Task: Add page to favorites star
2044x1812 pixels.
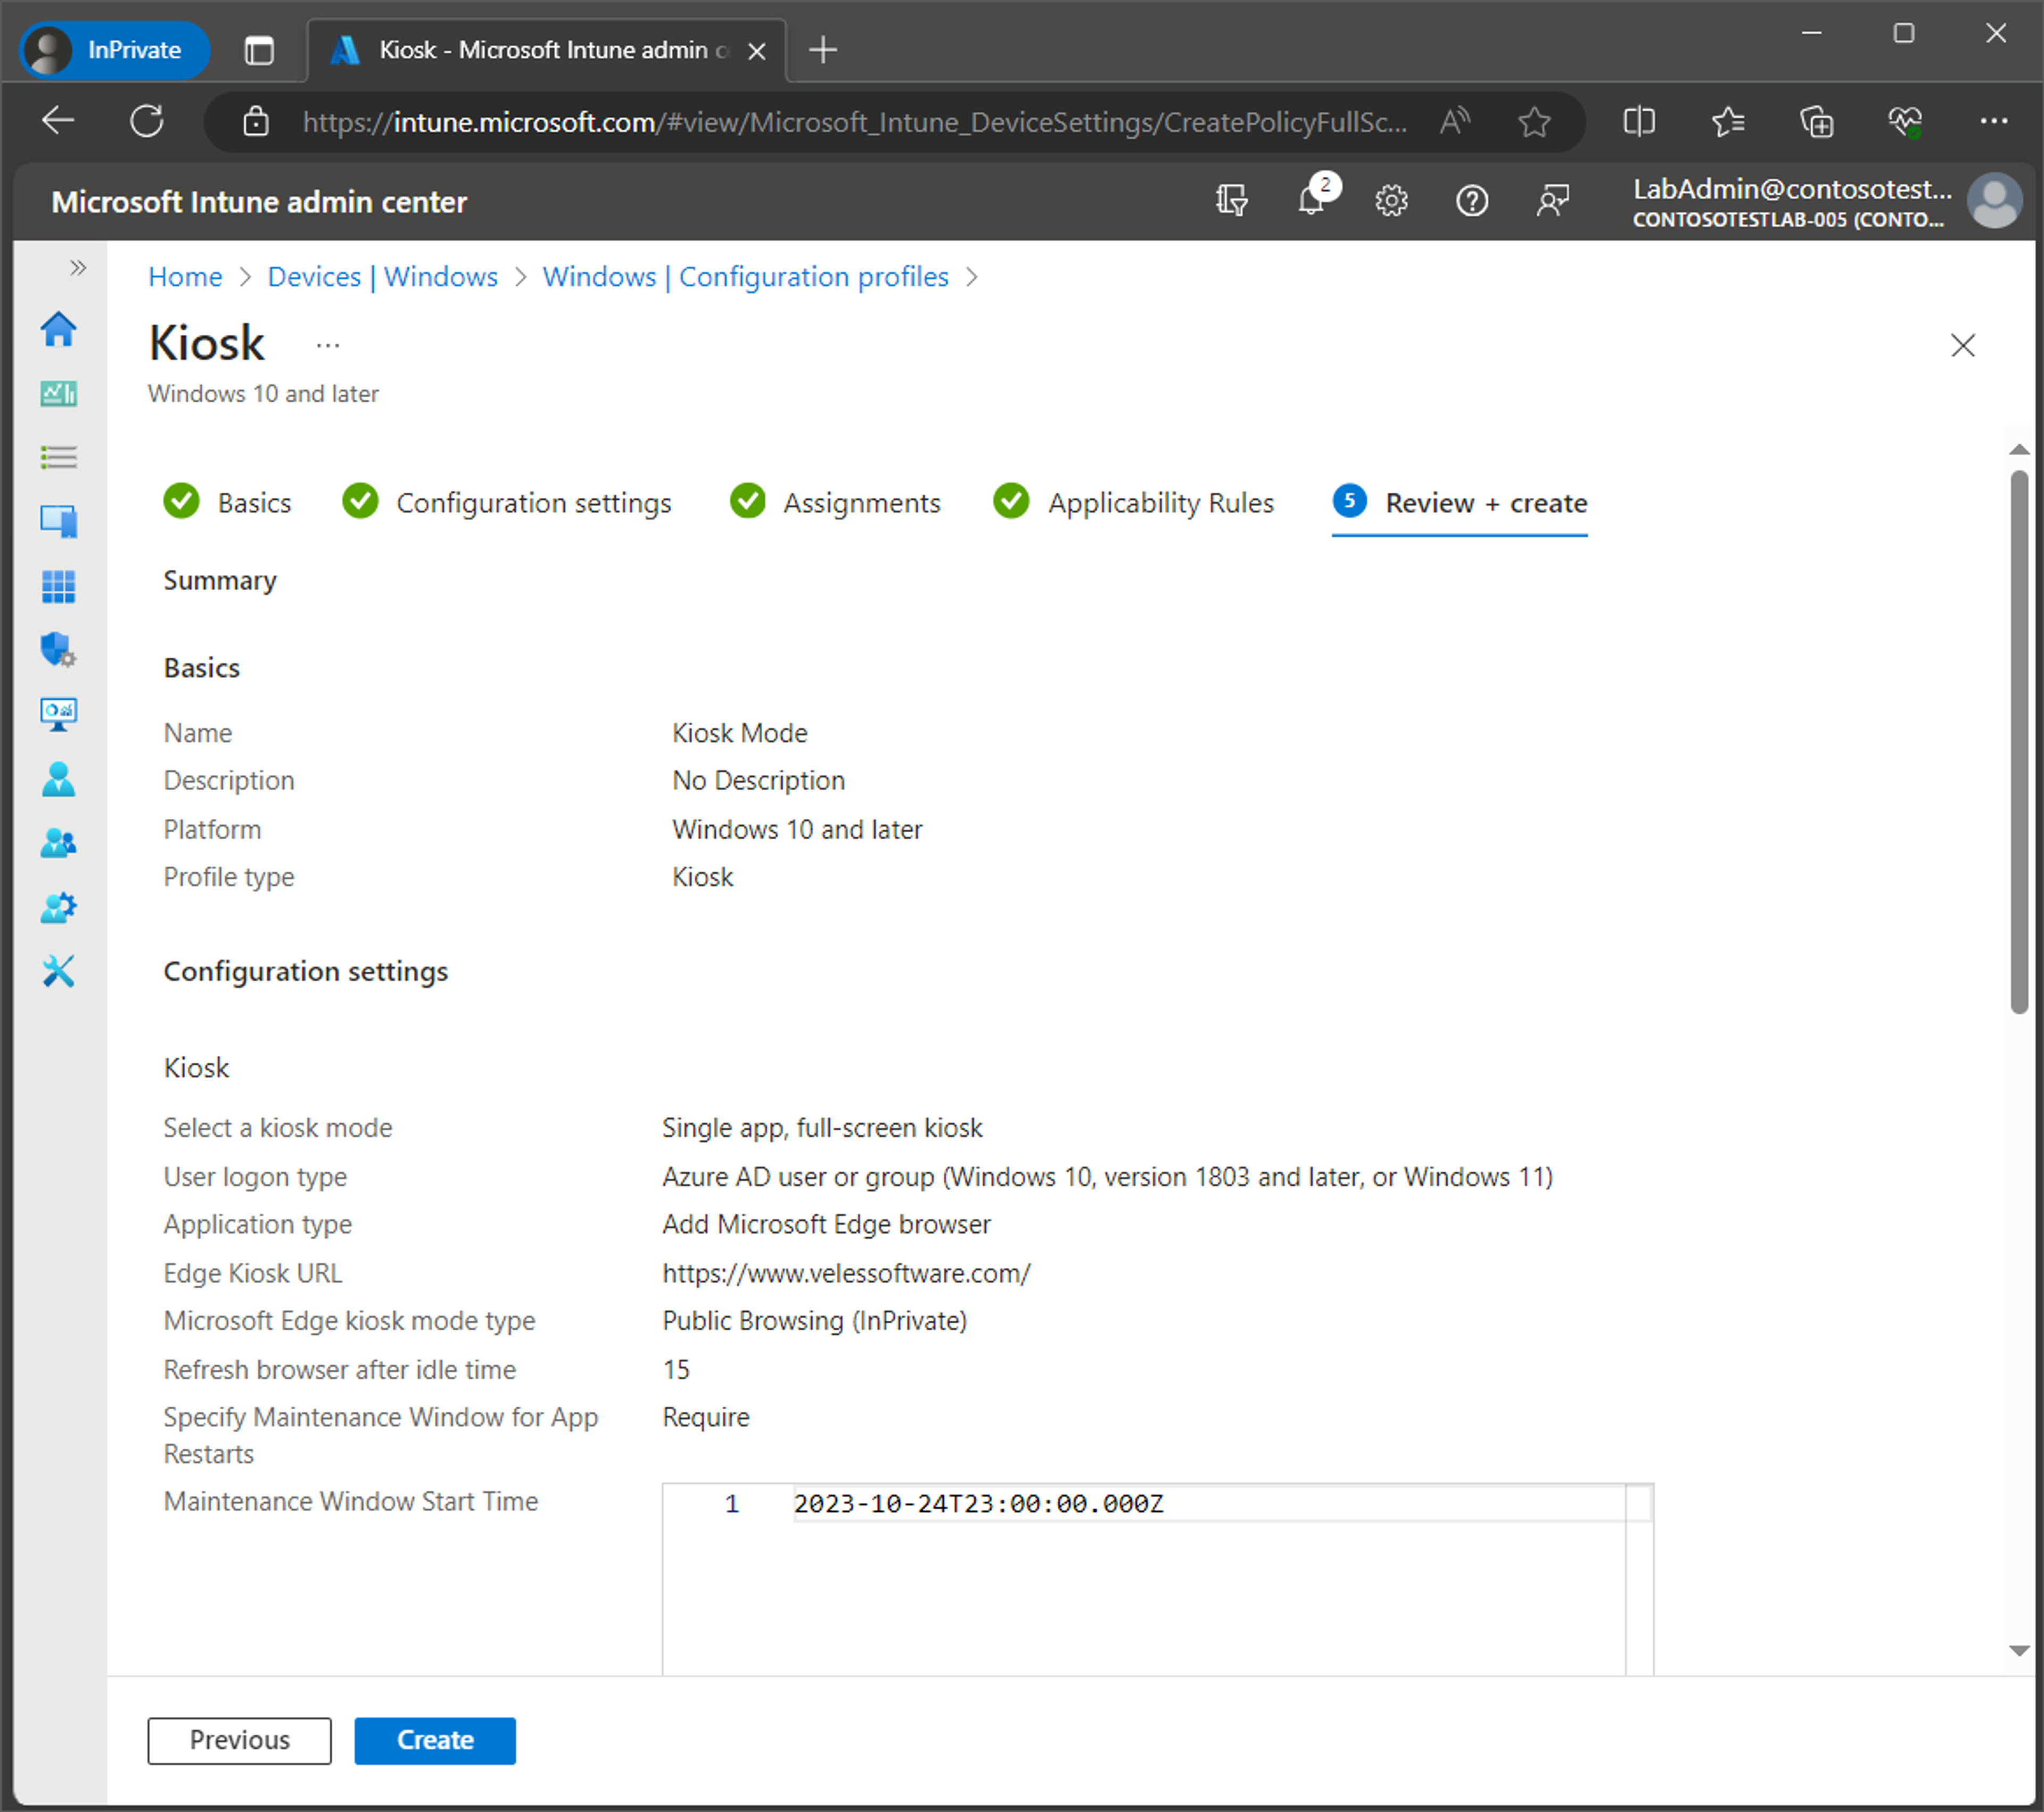Action: click(1534, 121)
